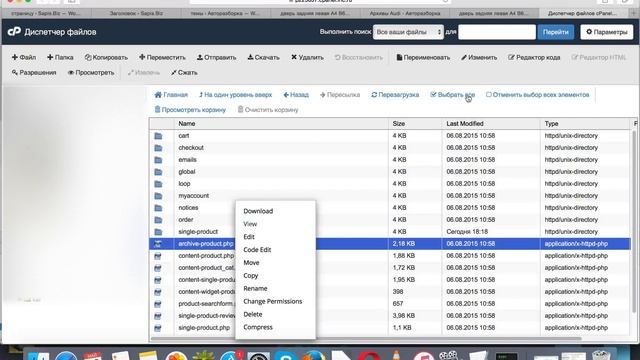
Task: Sort by the Type column header
Action: (x=551, y=123)
